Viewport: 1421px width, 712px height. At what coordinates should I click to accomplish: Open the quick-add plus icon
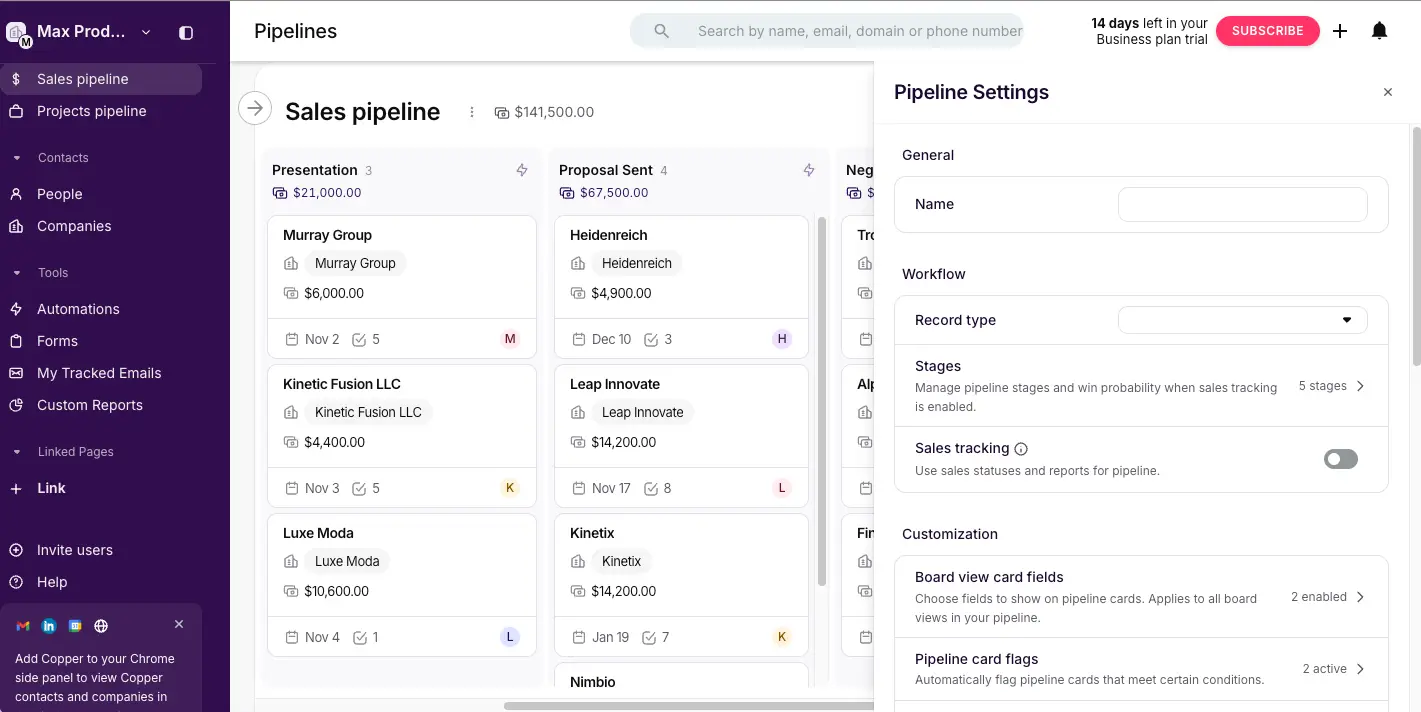pos(1339,30)
